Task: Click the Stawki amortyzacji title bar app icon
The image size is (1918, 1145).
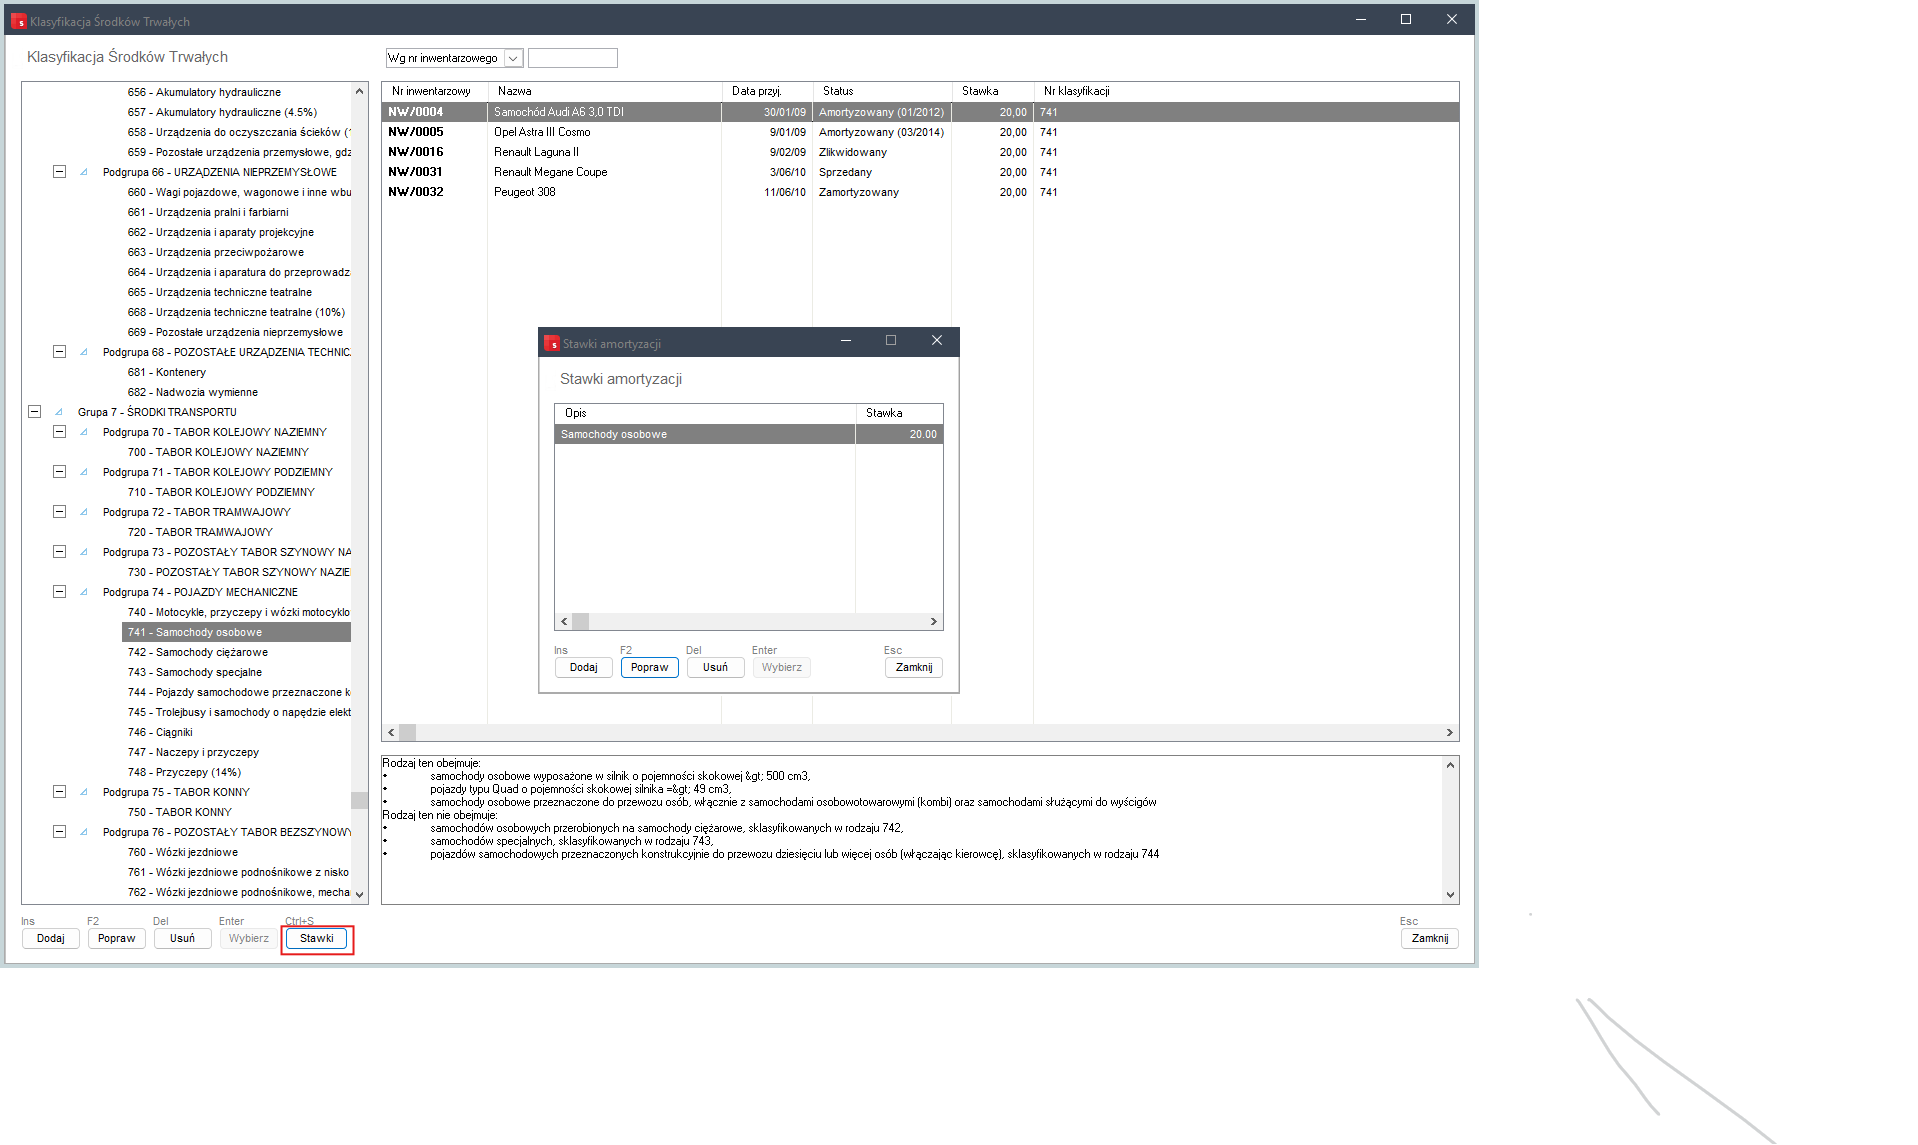Action: click(x=552, y=343)
